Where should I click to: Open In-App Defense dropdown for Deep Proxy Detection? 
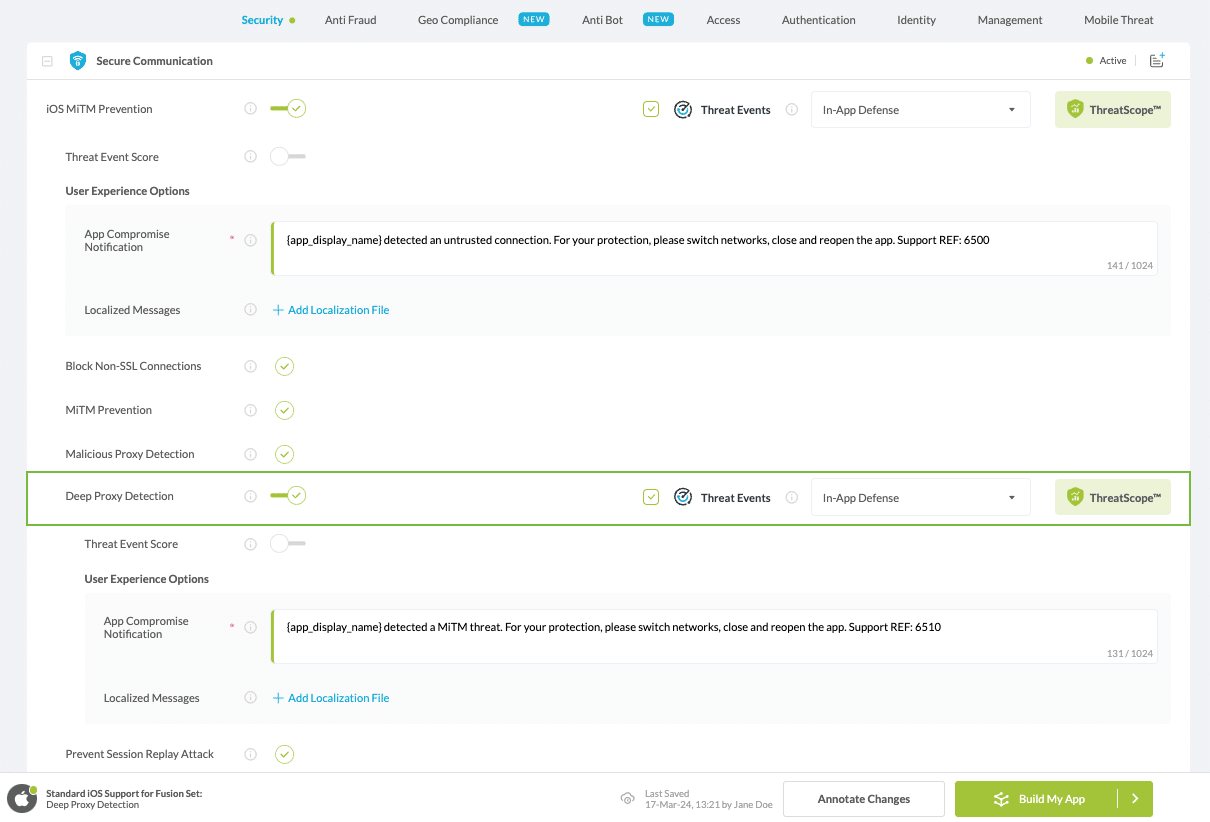click(920, 498)
